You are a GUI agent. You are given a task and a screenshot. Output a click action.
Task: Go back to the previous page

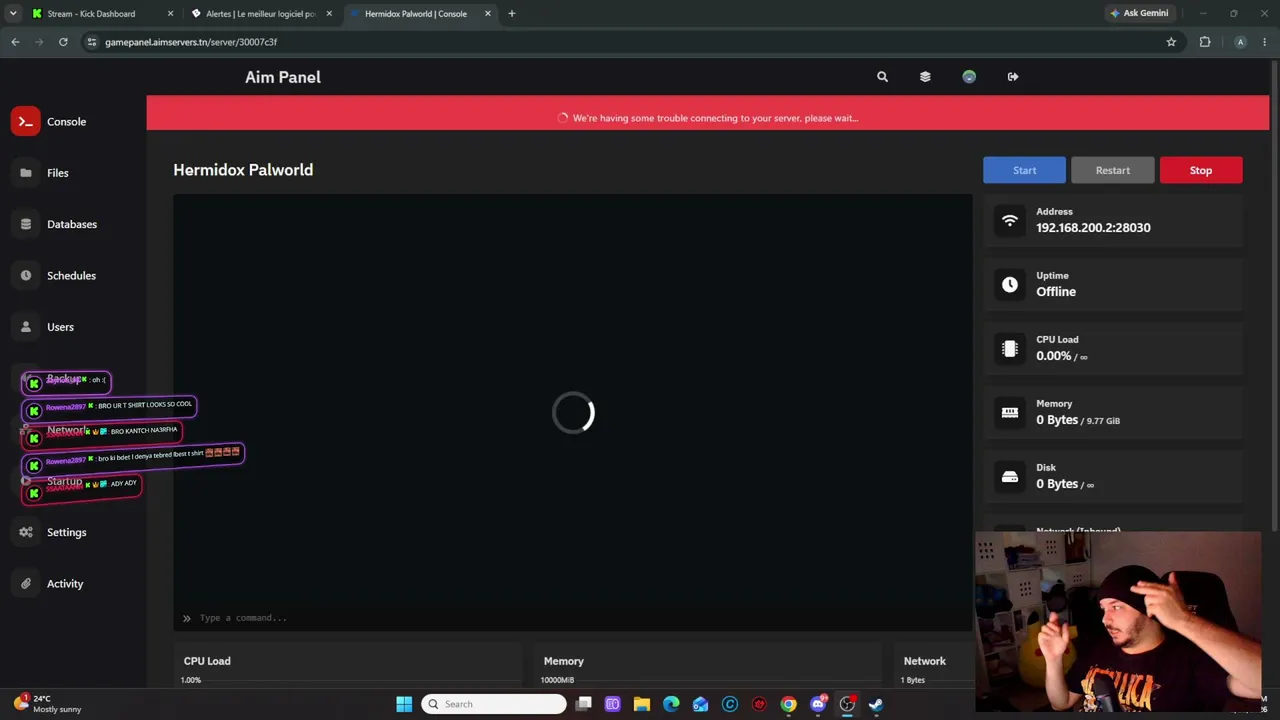point(15,42)
